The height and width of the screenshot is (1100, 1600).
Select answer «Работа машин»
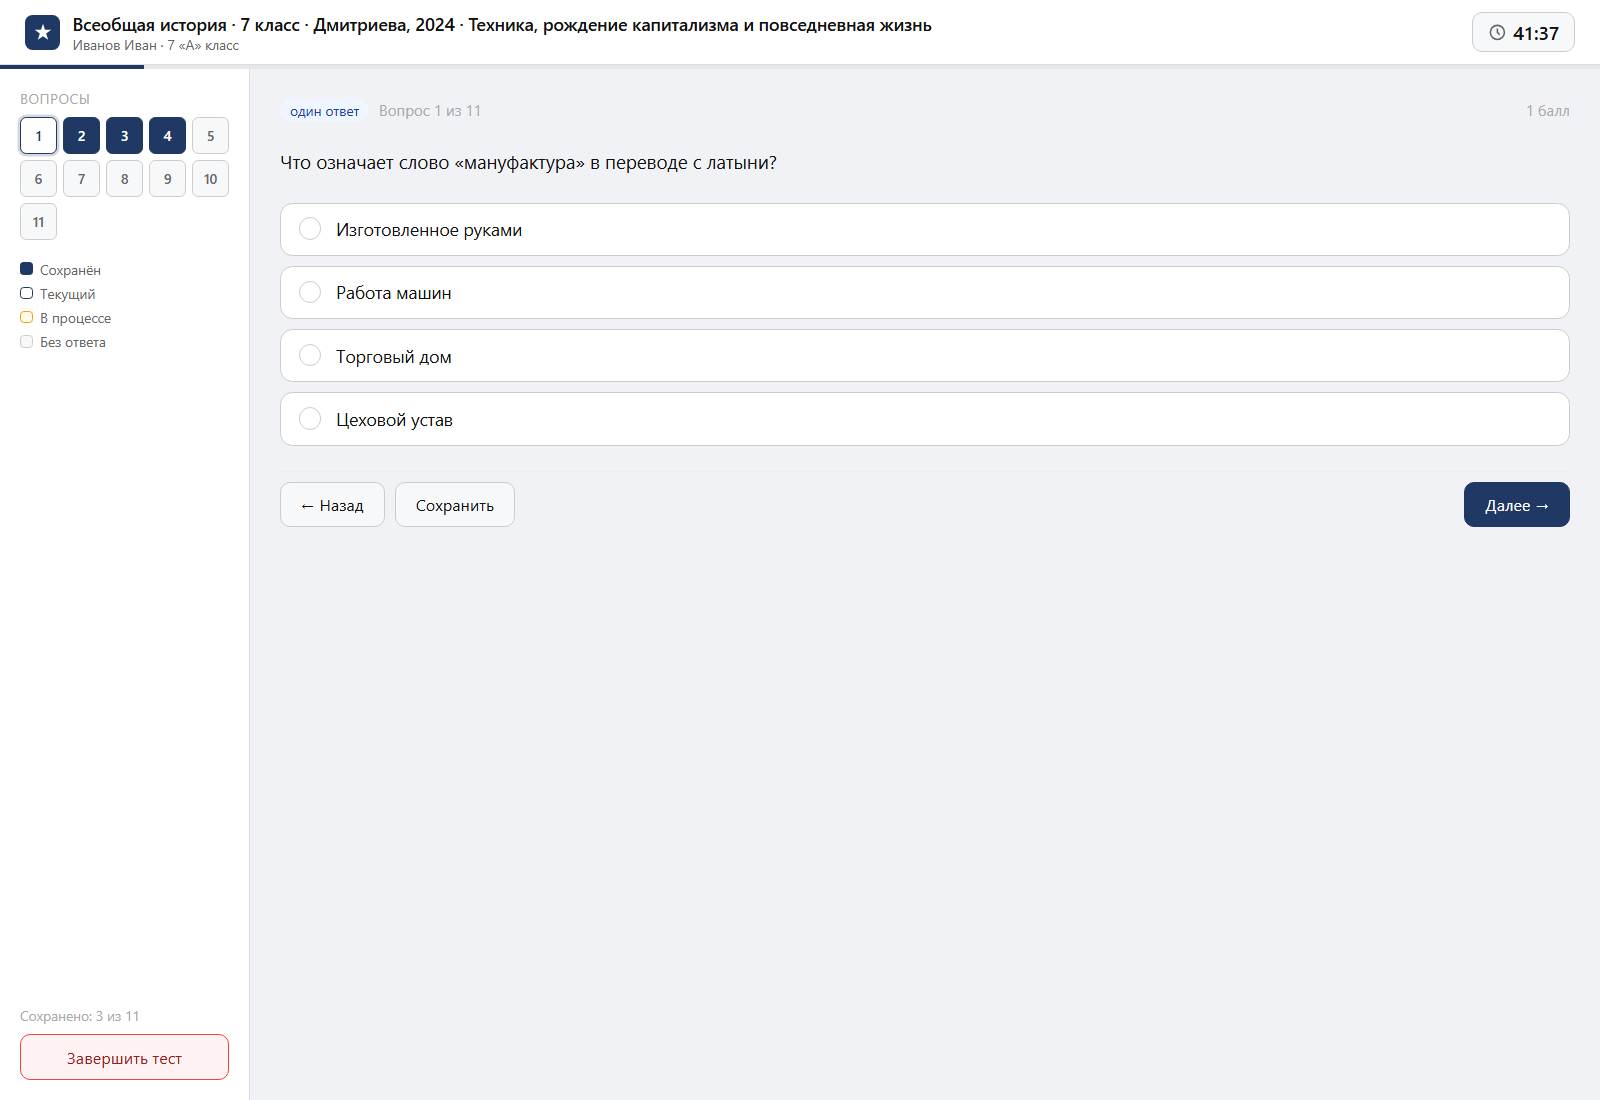(924, 292)
